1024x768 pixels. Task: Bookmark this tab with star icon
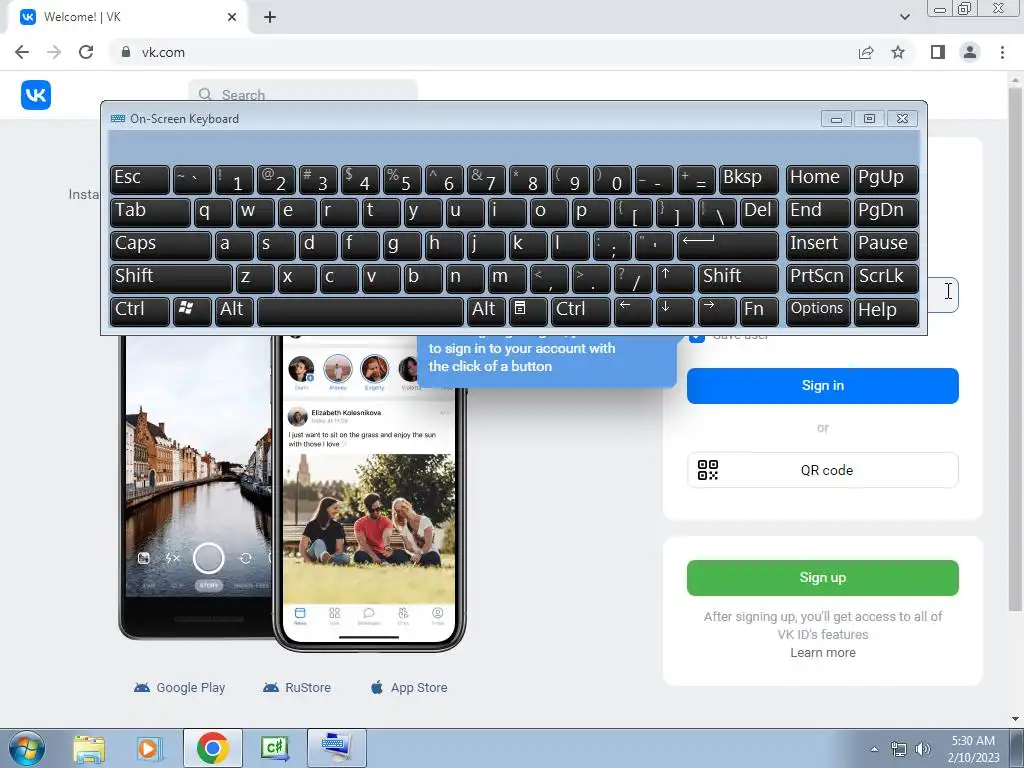pyautogui.click(x=898, y=52)
